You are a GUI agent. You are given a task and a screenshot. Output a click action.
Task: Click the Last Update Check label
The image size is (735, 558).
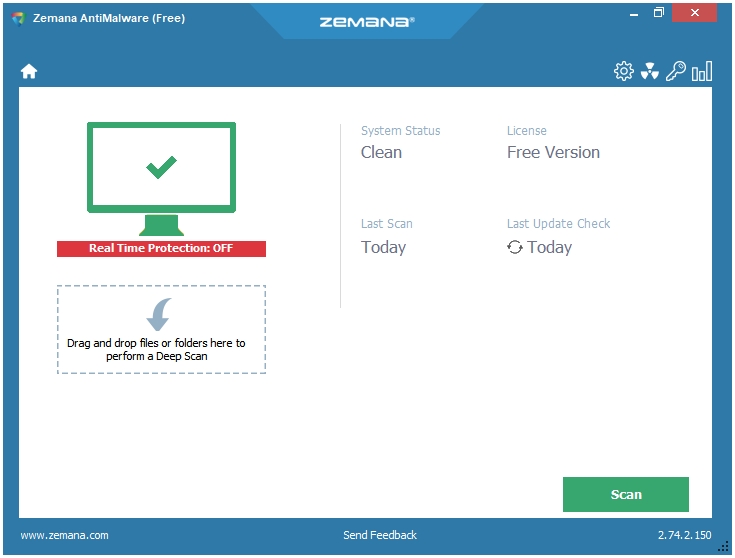point(558,224)
